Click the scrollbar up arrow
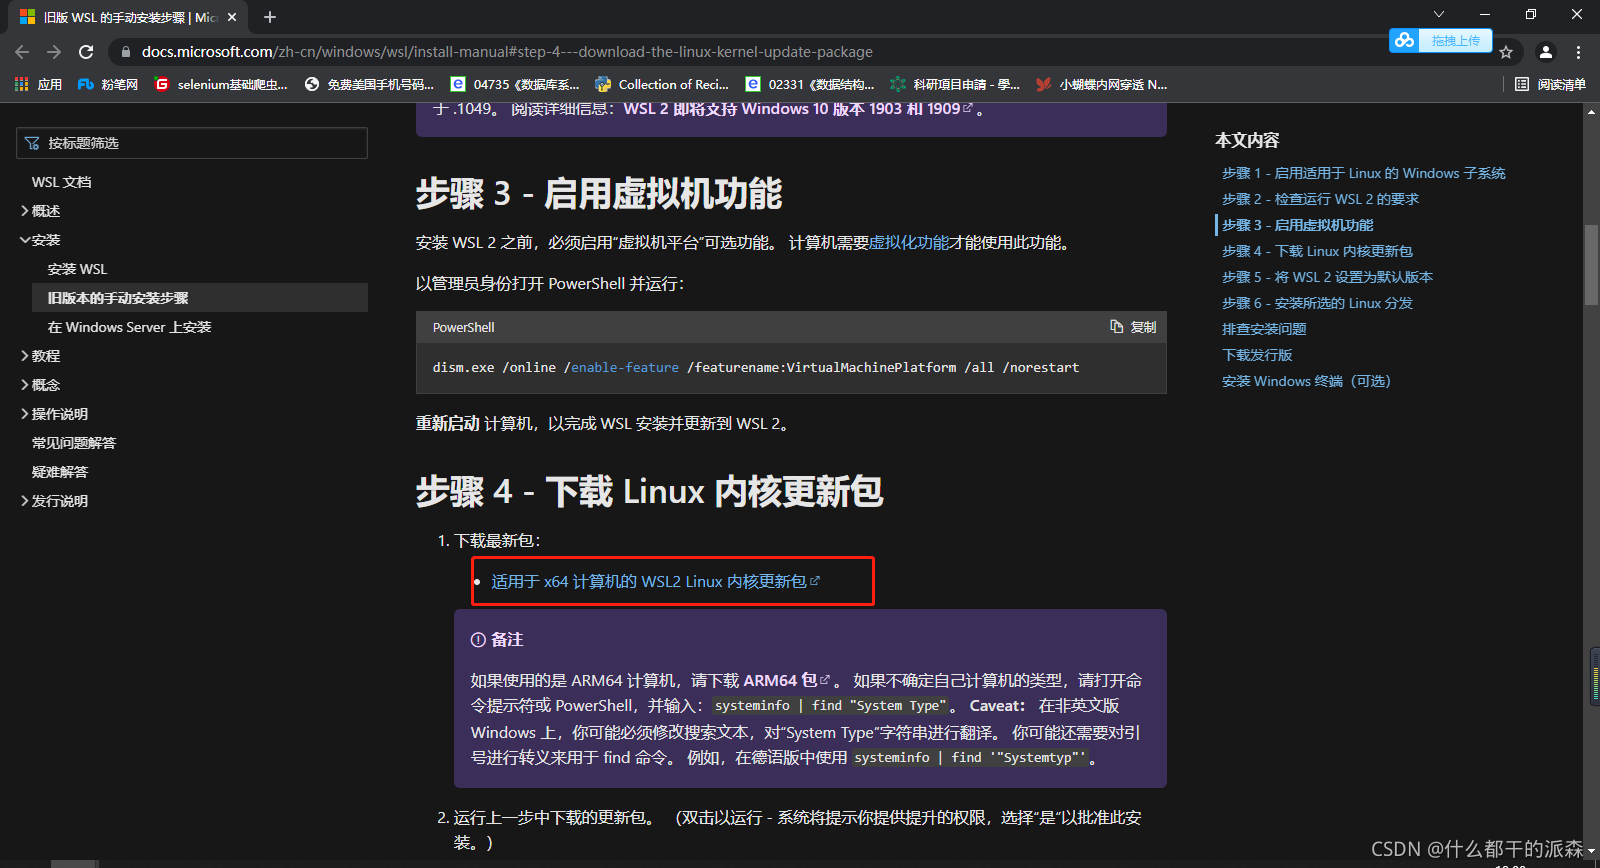This screenshot has height=868, width=1600. [1591, 111]
